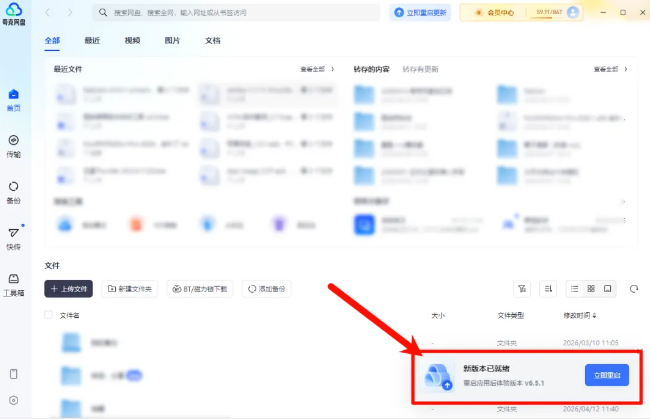Click the update app icon in popup
This screenshot has height=419, width=650.
(x=438, y=376)
